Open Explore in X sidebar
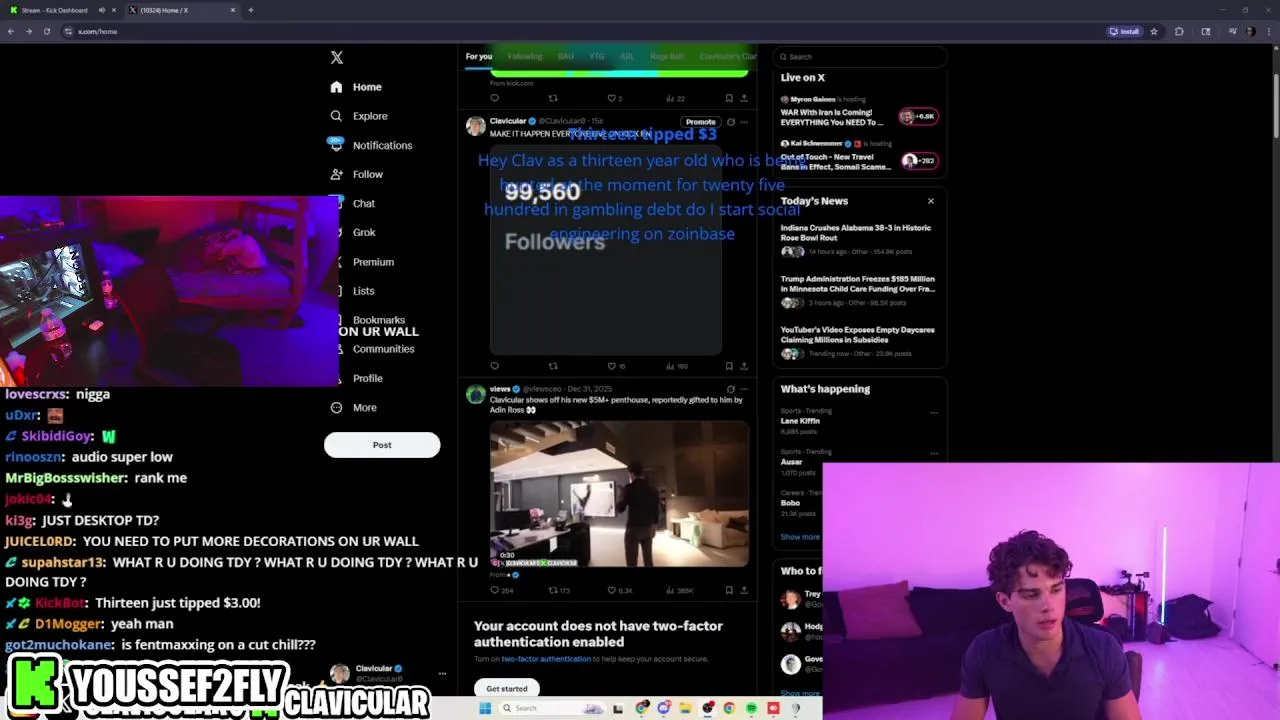The image size is (1280, 720). click(359, 116)
